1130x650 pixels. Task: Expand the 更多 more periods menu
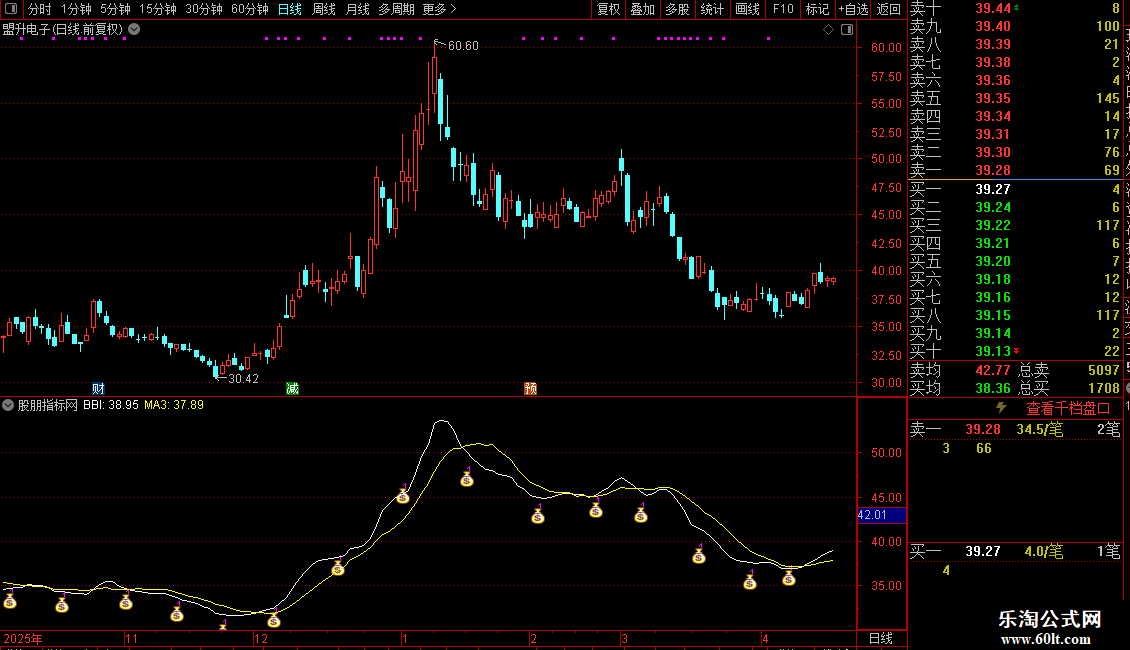(x=439, y=9)
